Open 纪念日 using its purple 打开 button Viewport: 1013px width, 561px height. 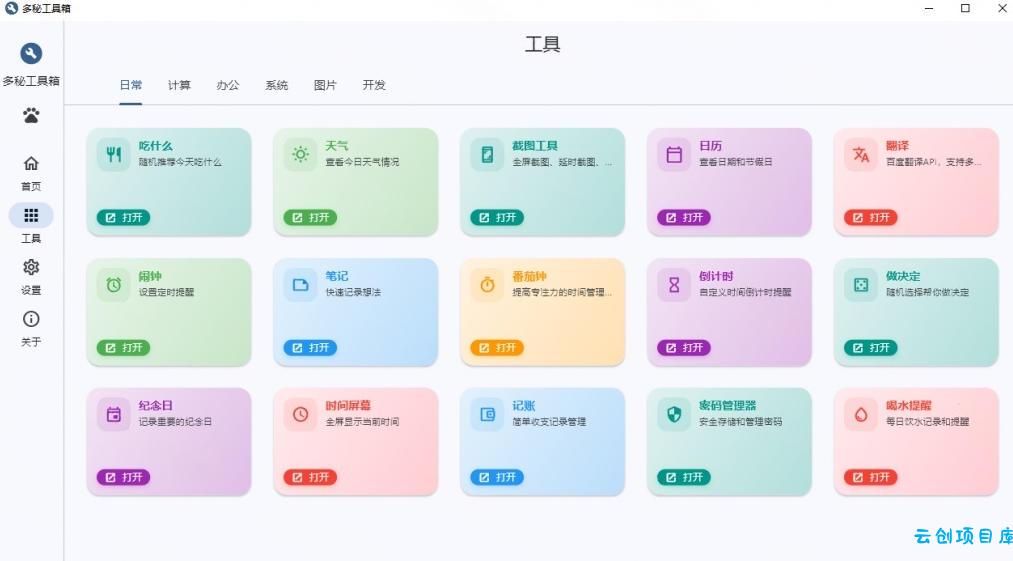tap(123, 477)
